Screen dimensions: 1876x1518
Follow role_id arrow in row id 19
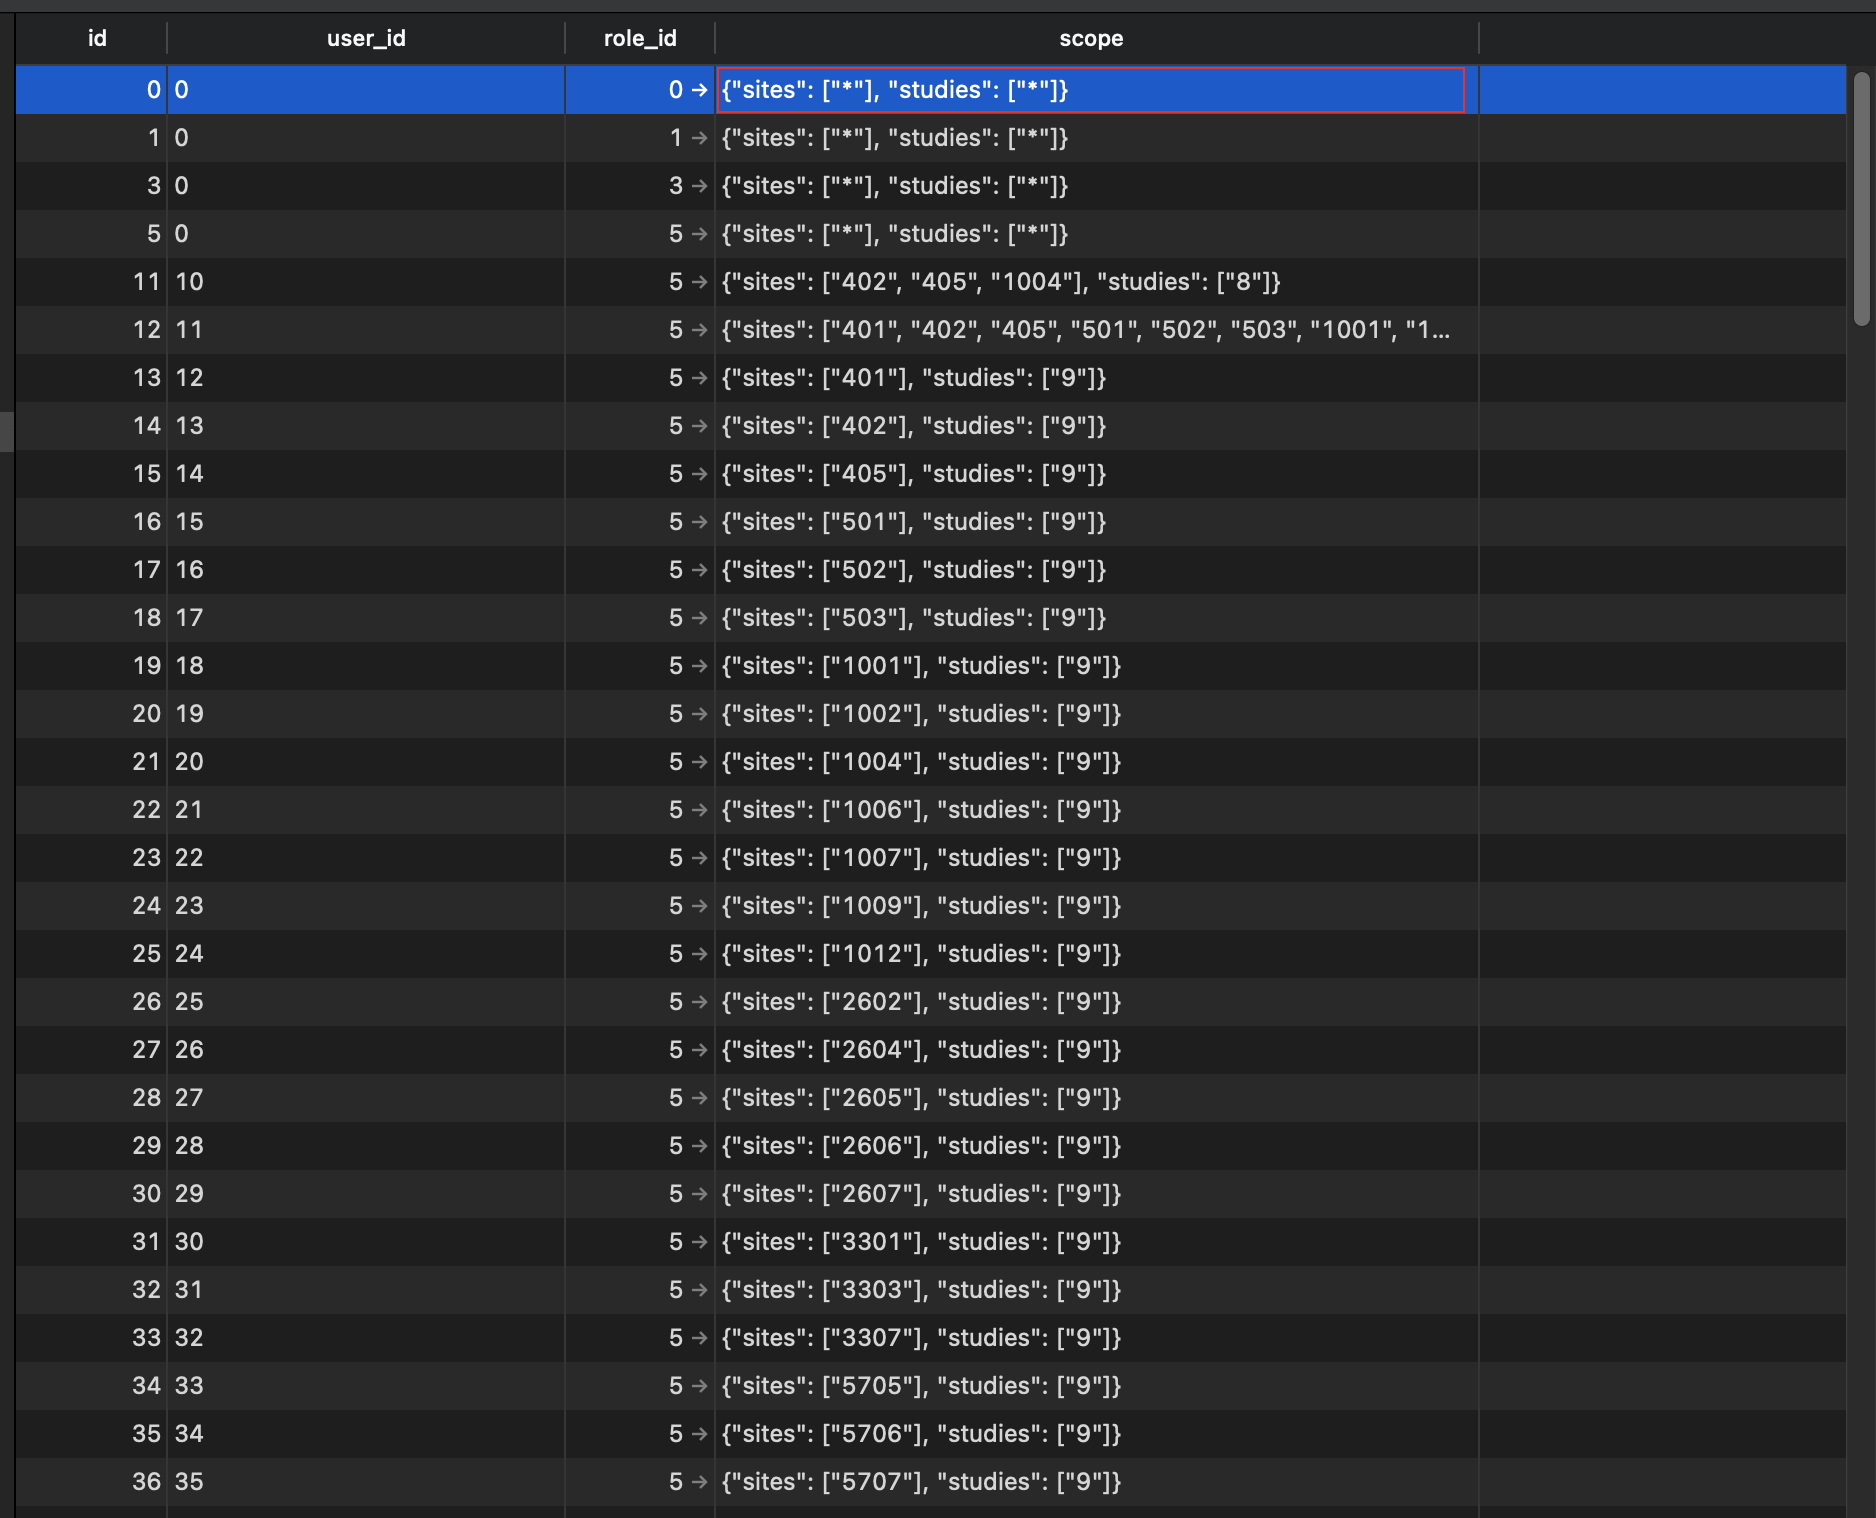(x=699, y=666)
